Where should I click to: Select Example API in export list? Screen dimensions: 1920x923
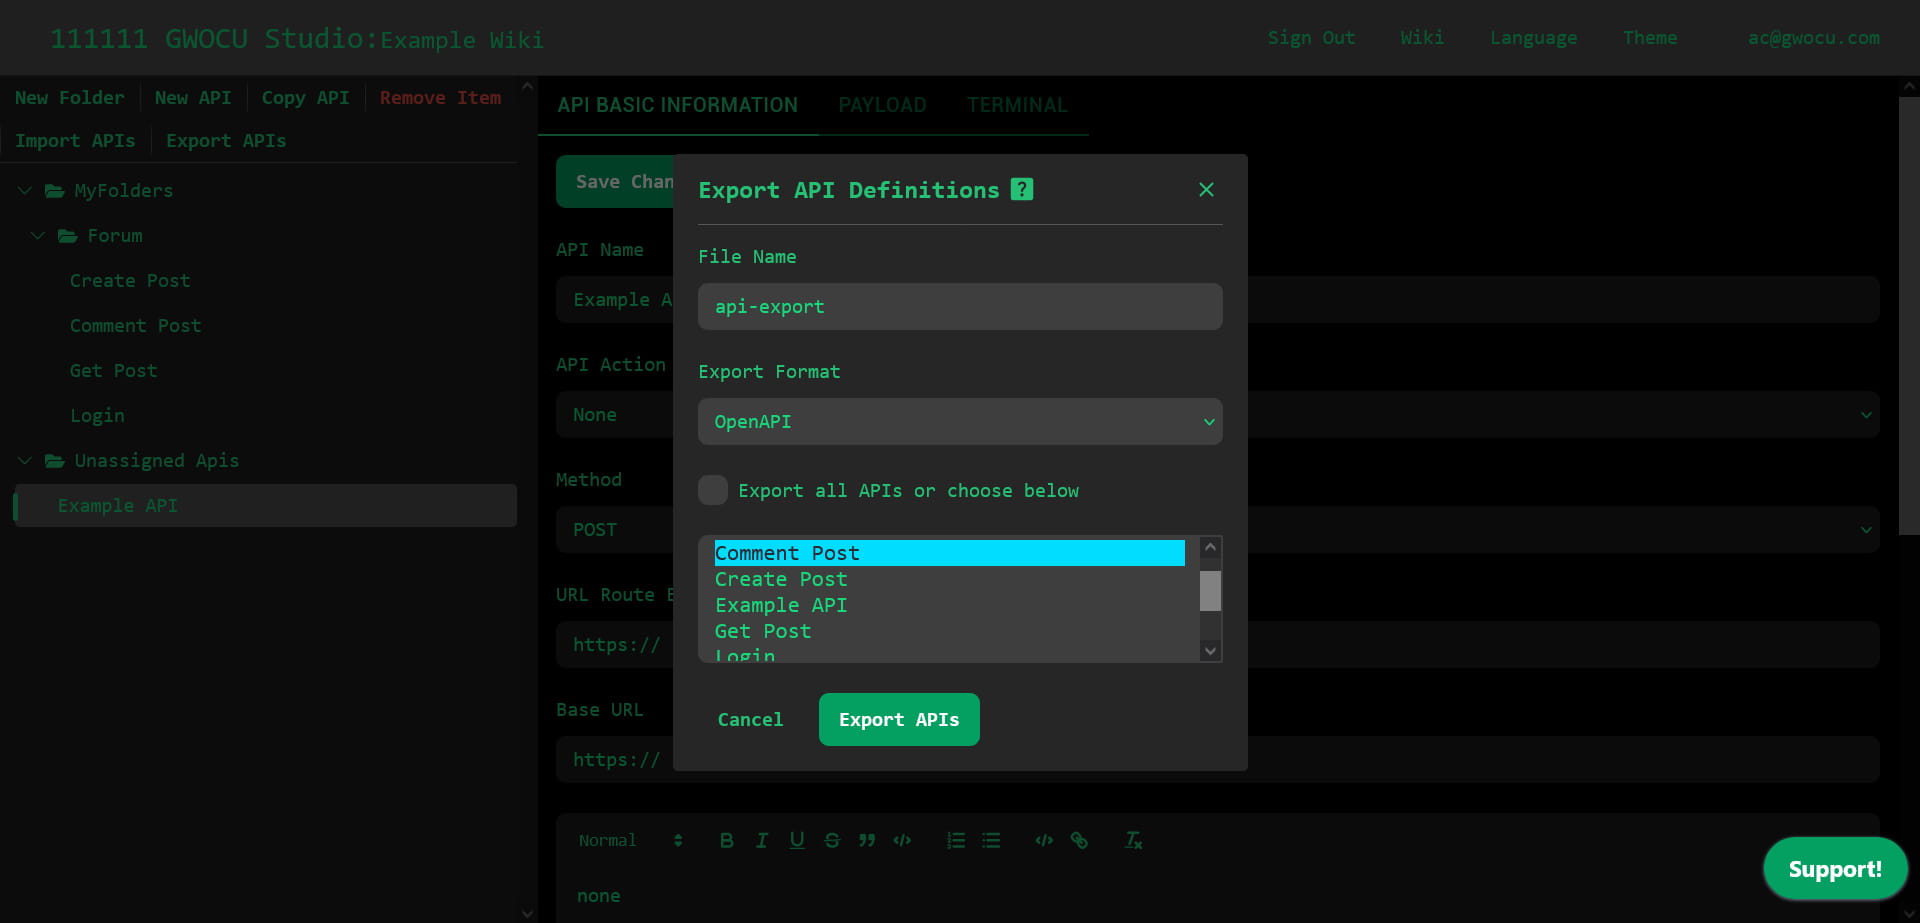[x=949, y=605]
